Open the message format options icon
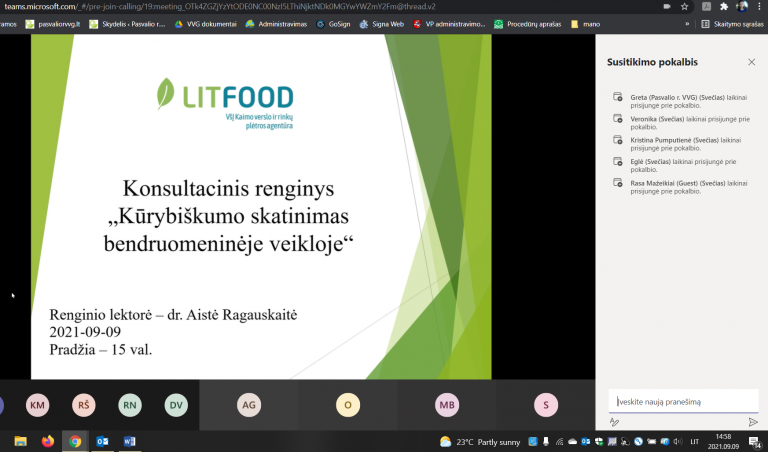768x452 pixels. point(614,422)
